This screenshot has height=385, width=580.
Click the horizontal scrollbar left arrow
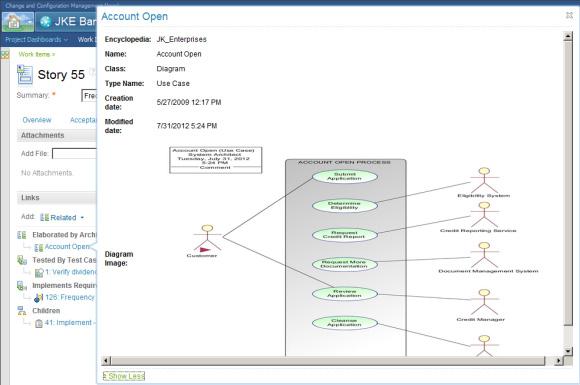106,360
